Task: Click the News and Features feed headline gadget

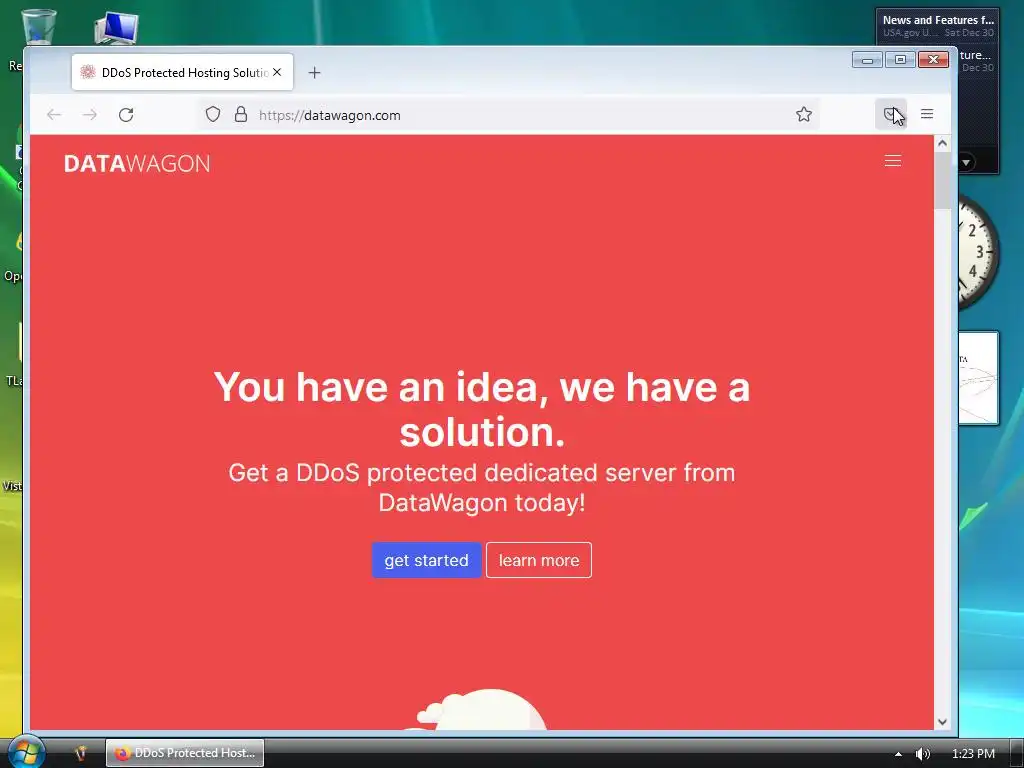Action: pyautogui.click(x=938, y=26)
